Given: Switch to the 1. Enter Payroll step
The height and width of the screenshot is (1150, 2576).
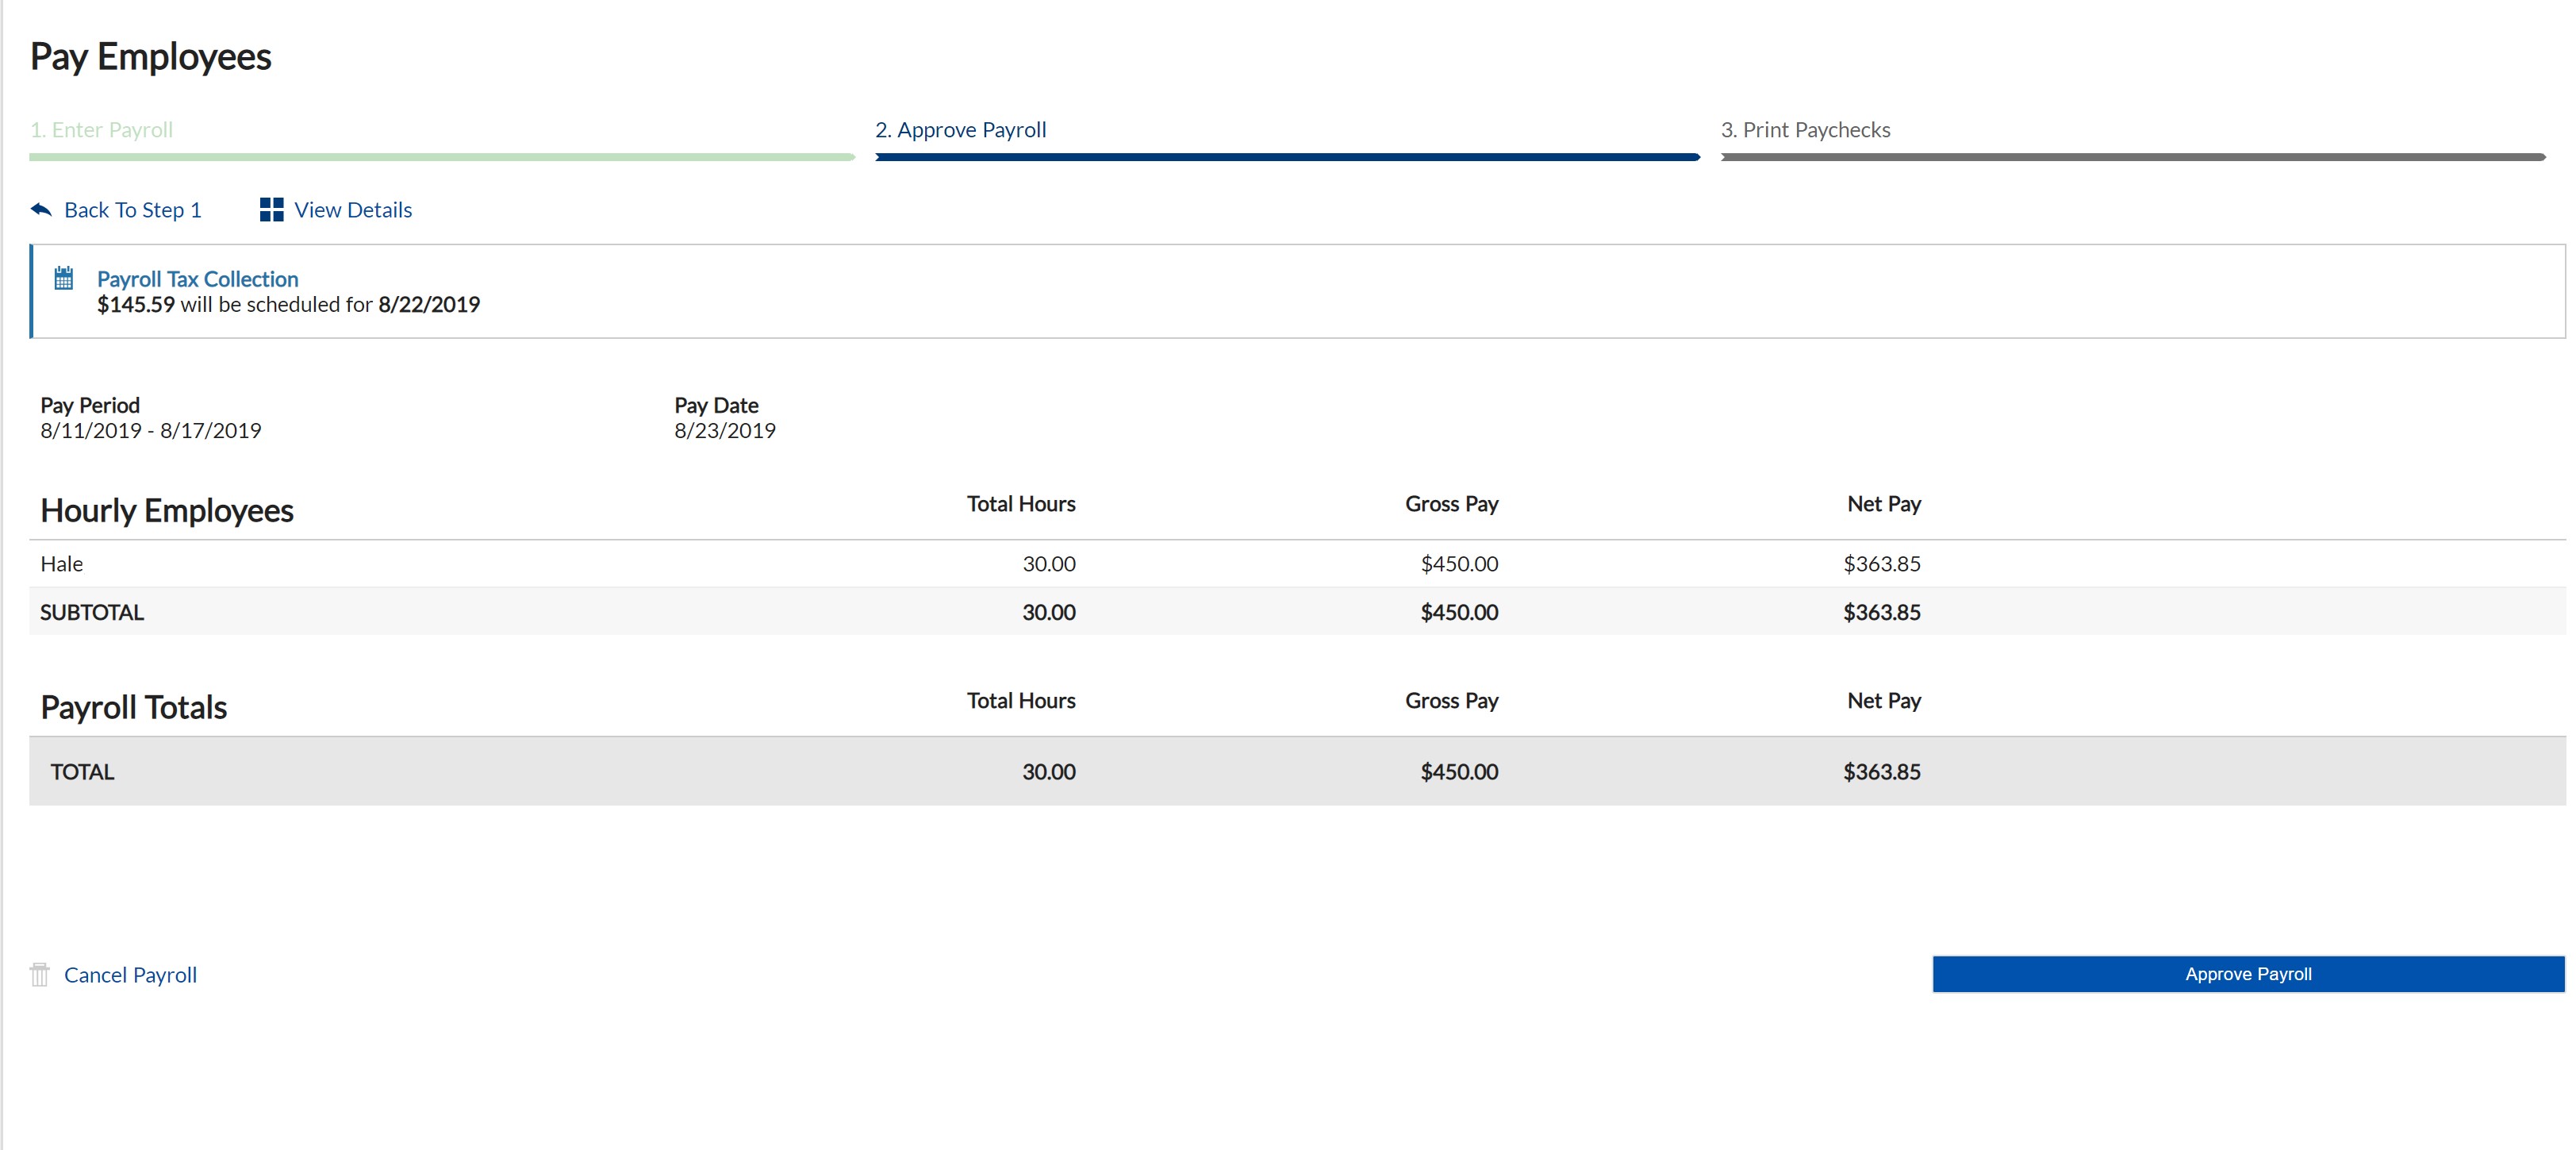Looking at the screenshot, I should pos(101,130).
